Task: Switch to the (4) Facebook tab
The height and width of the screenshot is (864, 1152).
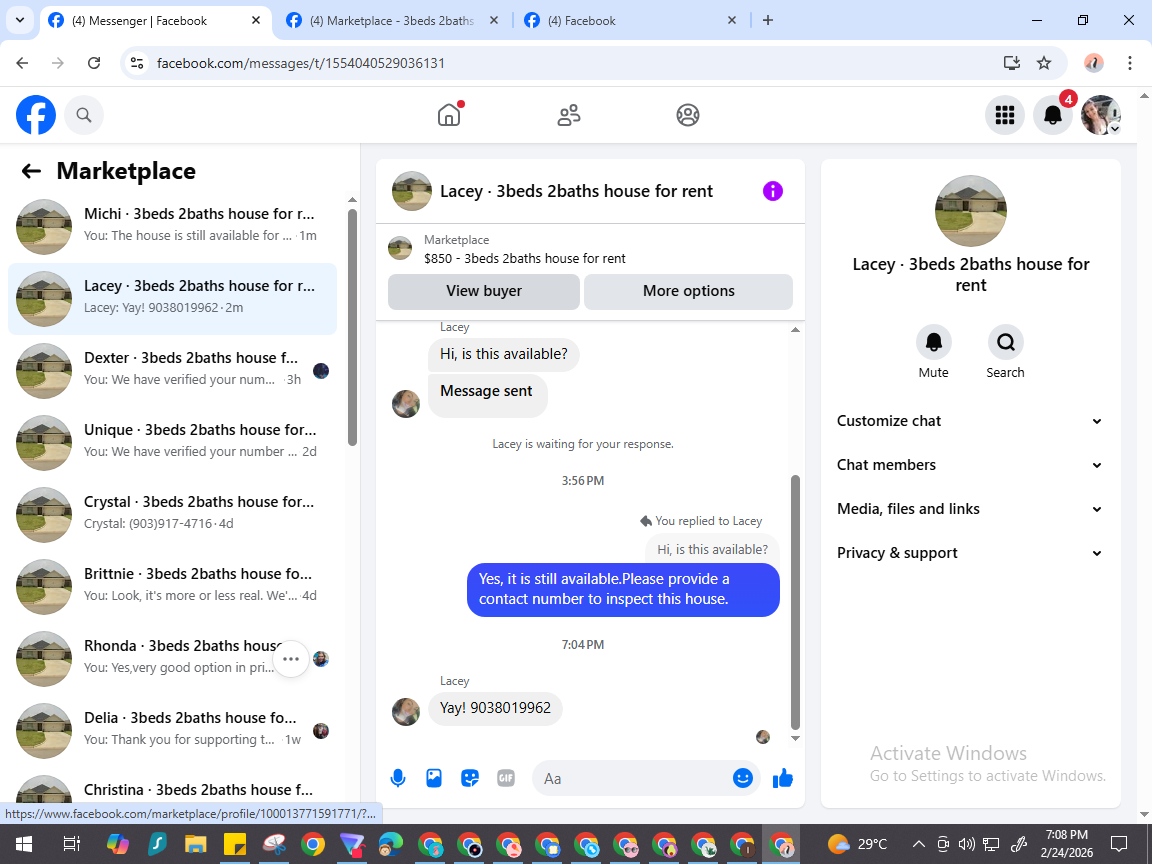Action: coord(629,21)
